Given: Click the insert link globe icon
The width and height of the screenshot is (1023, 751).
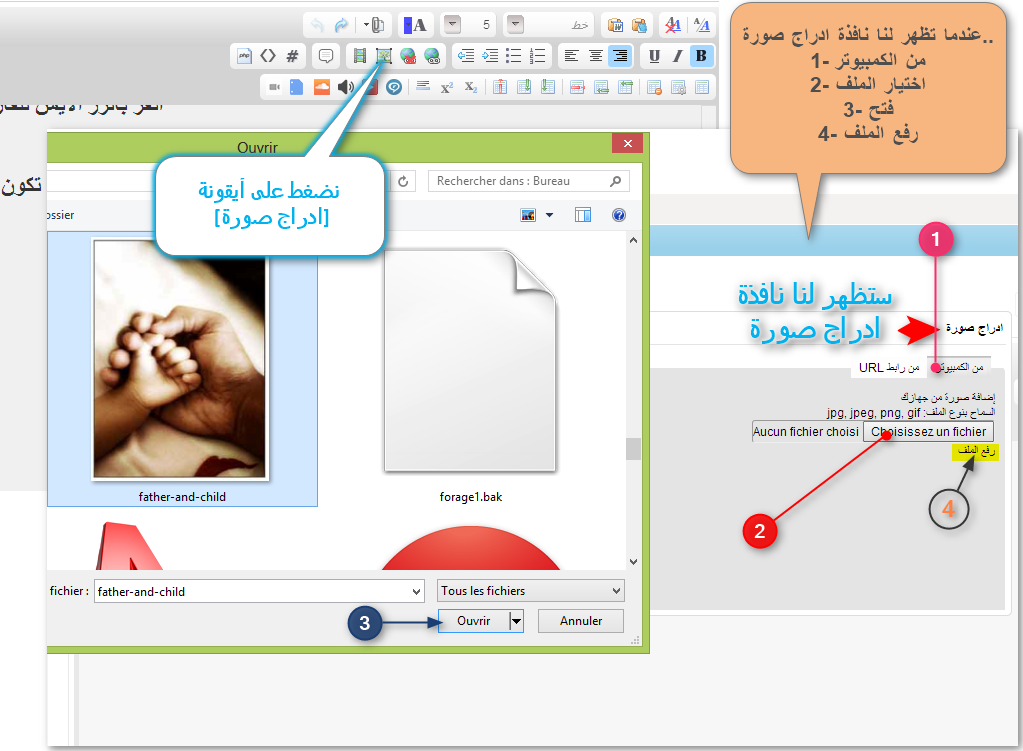Looking at the screenshot, I should pos(432,56).
